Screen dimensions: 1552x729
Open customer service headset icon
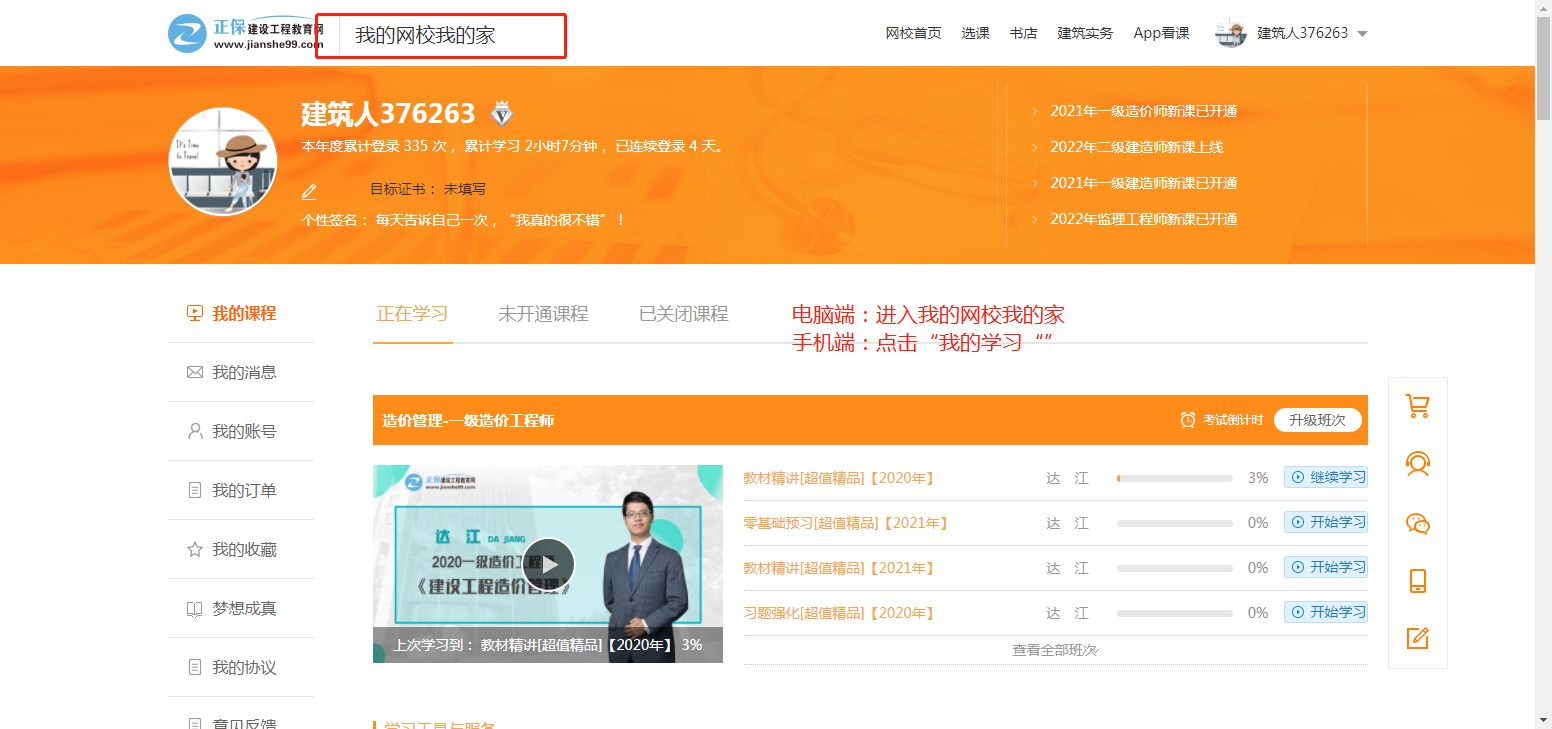pos(1417,464)
